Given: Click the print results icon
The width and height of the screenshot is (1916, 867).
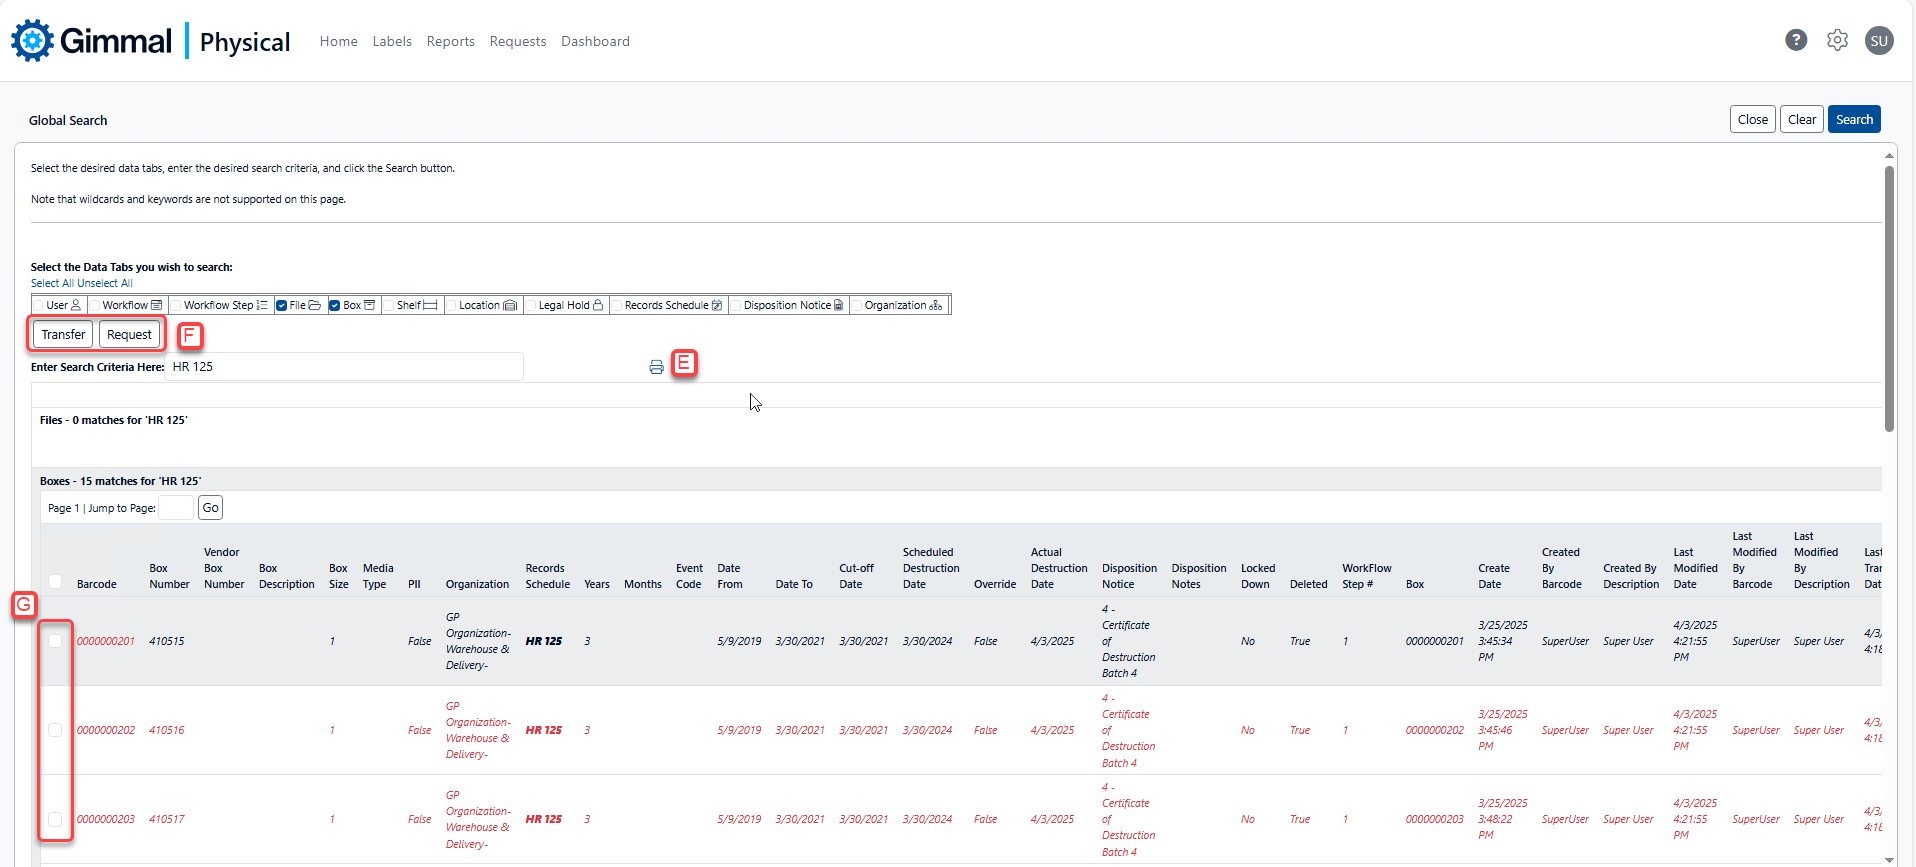Looking at the screenshot, I should point(656,367).
